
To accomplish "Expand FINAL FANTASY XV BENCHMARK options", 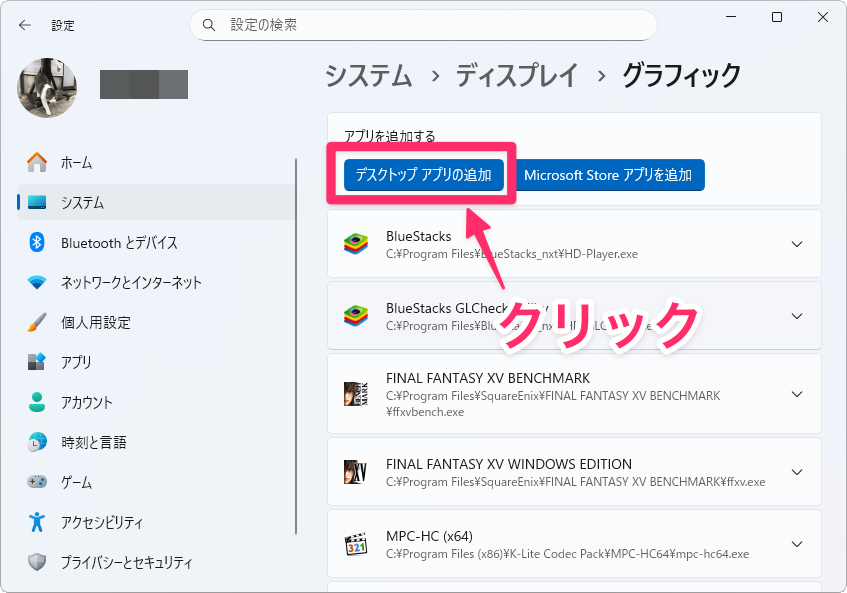I will pos(797,394).
